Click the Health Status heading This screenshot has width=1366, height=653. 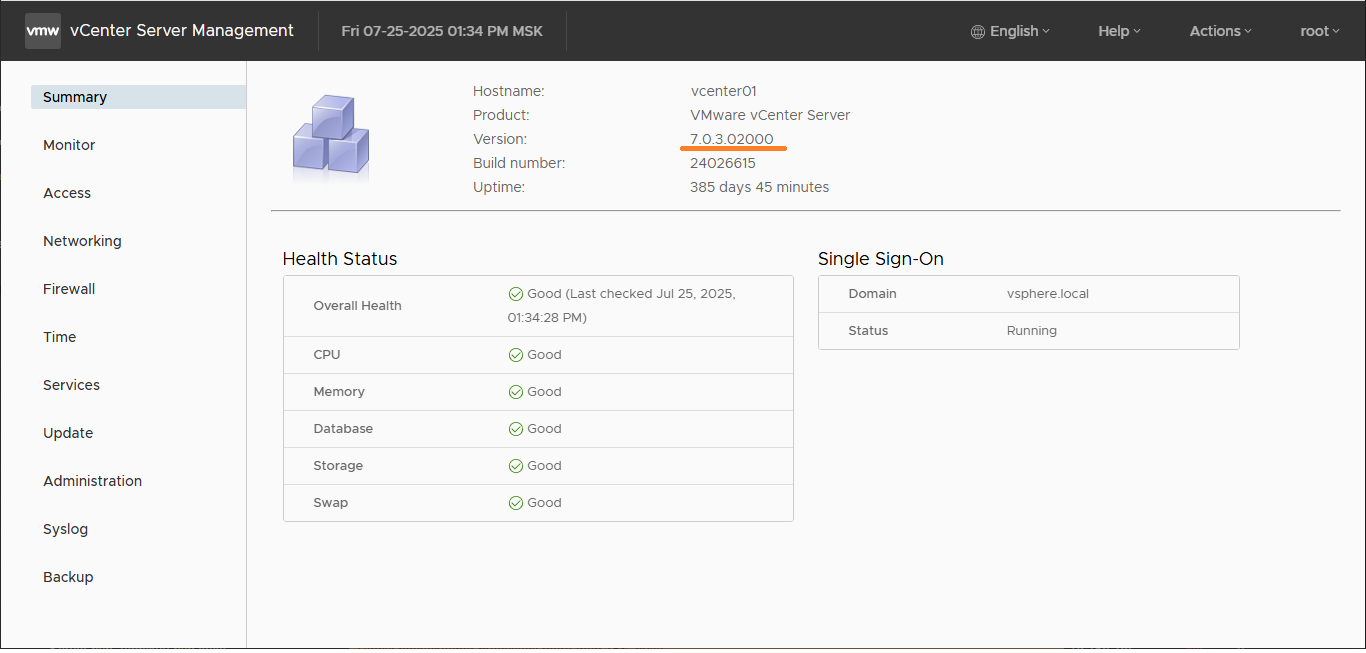click(x=340, y=259)
